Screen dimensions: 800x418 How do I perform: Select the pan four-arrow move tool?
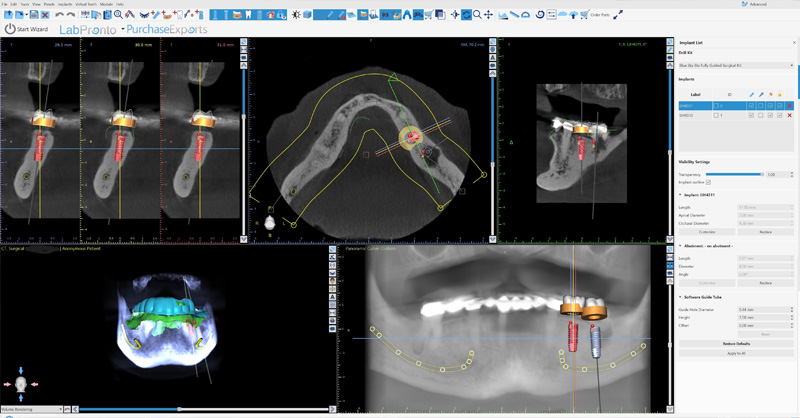pos(488,15)
